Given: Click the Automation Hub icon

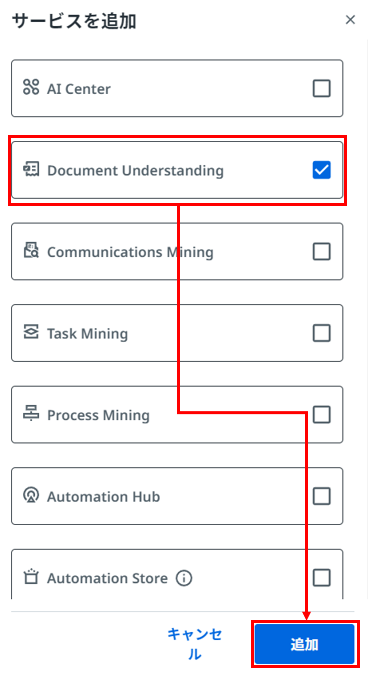Looking at the screenshot, I should point(31,496).
